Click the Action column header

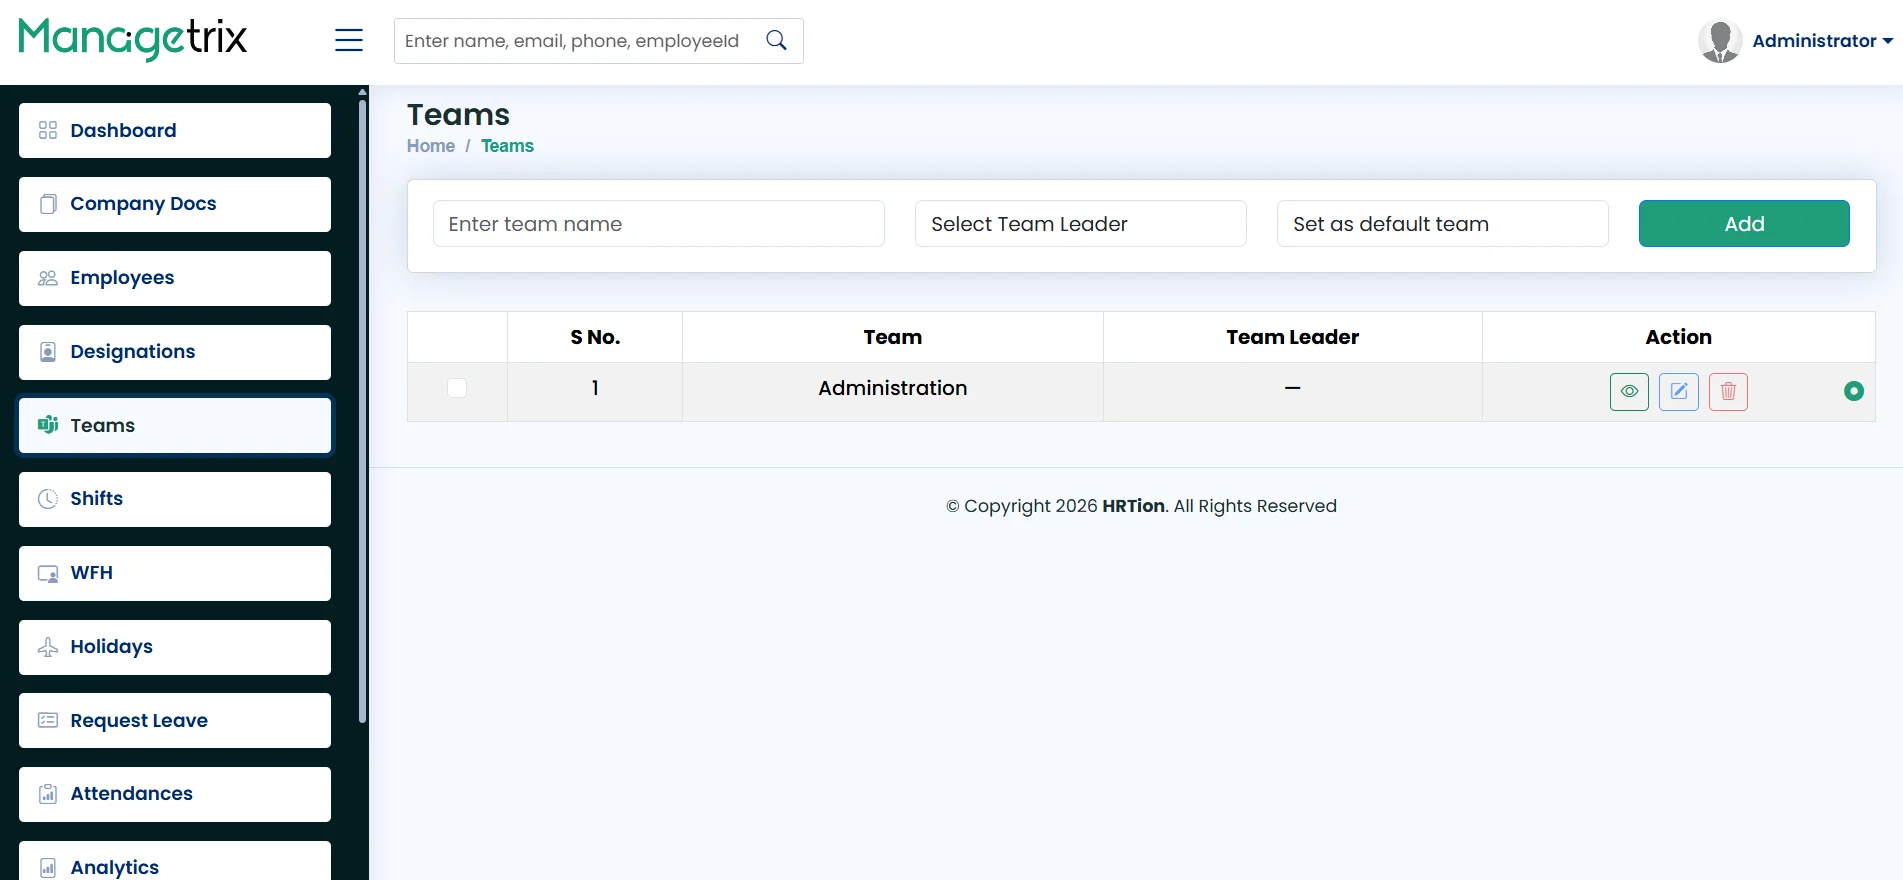(1678, 337)
